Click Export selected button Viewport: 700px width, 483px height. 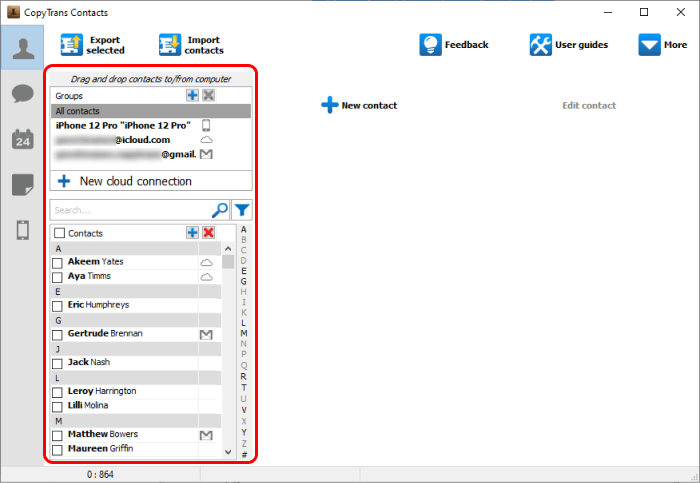tap(92, 45)
